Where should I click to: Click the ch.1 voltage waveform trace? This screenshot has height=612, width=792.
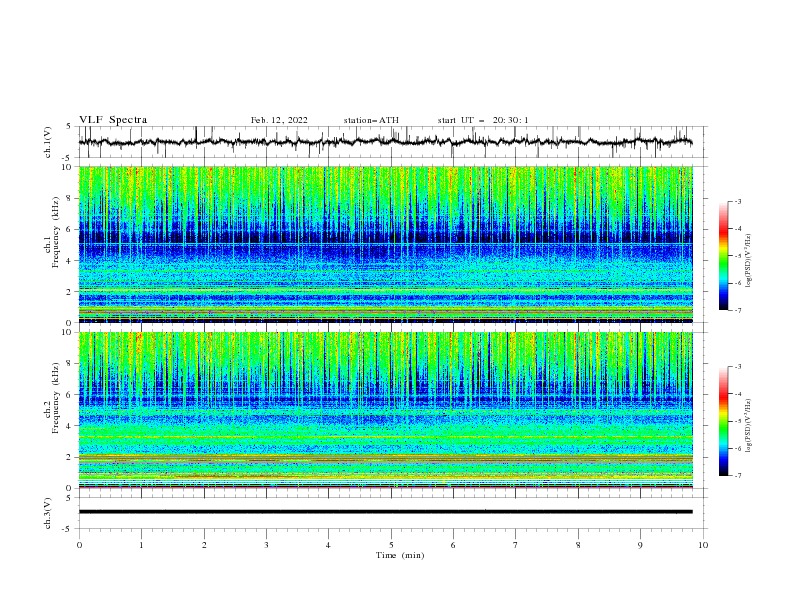tap(385, 142)
